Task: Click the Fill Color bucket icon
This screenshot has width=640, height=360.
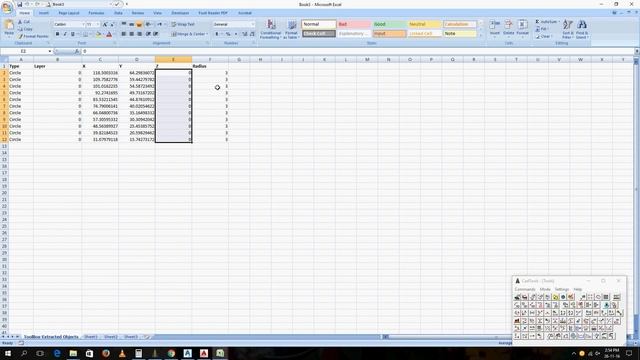Action: click(x=98, y=34)
